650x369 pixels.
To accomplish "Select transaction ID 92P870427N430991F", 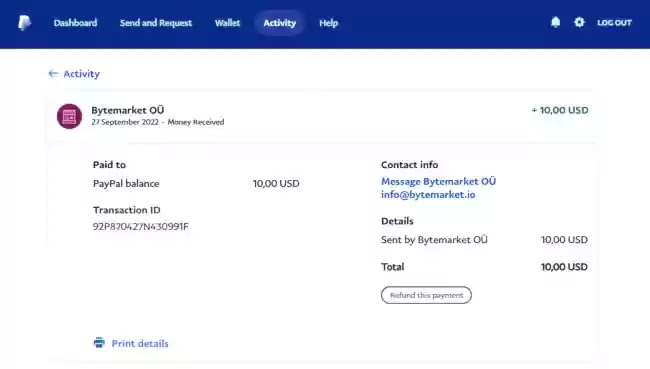I will (141, 226).
